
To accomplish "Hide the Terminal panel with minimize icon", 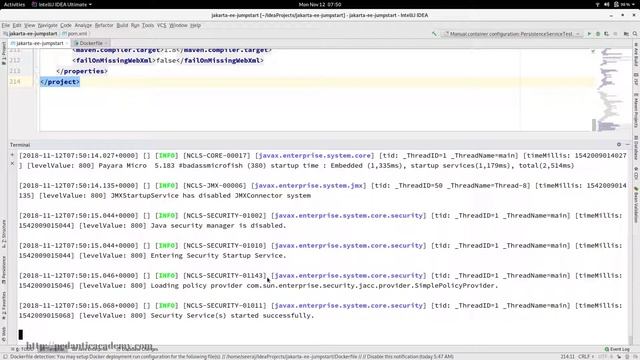I will [628, 144].
